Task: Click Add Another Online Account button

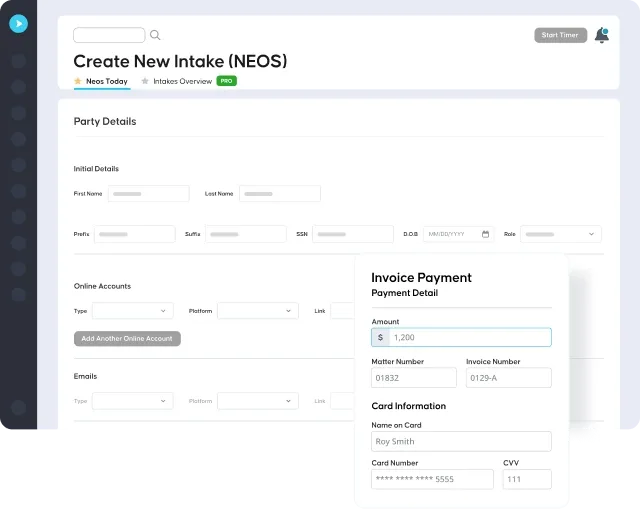Action: 127,339
